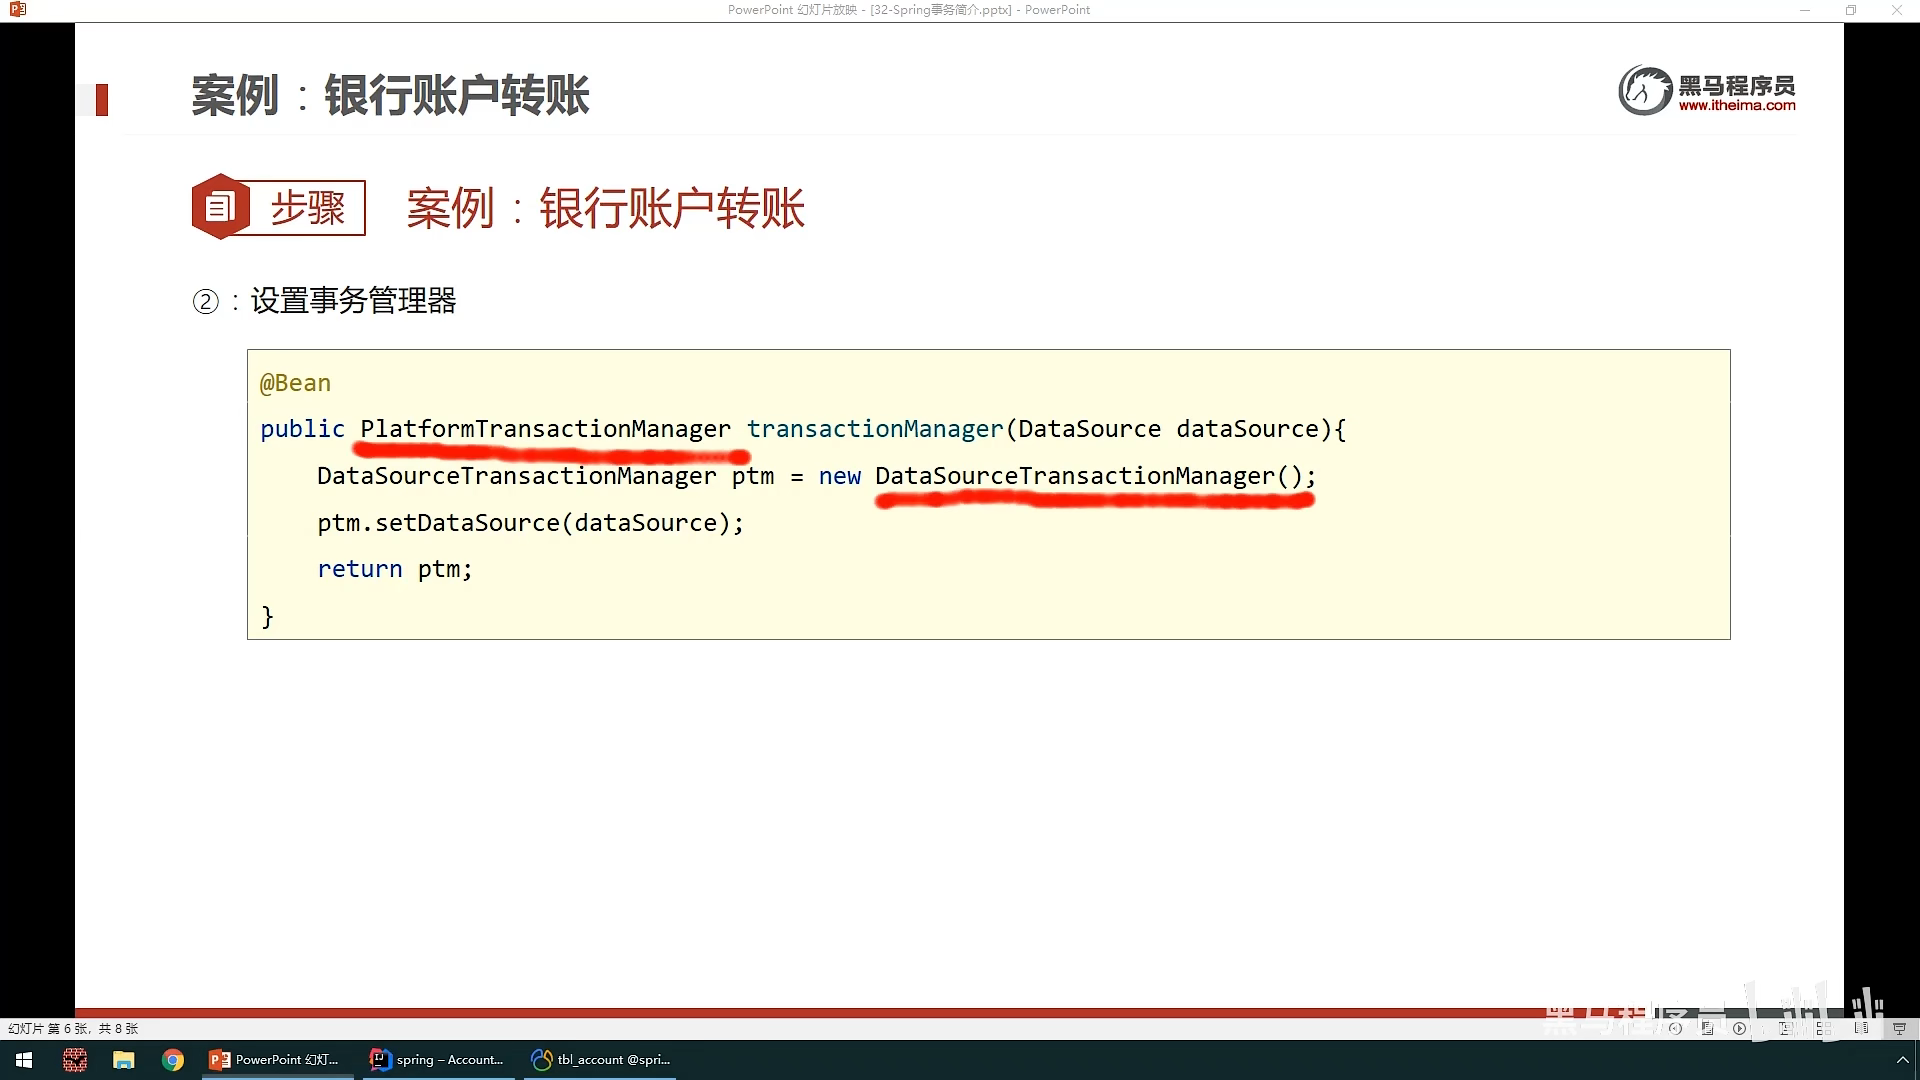Open Slide Sorter view icon
Viewport: 1920px width, 1080px height.
tap(1825, 1028)
